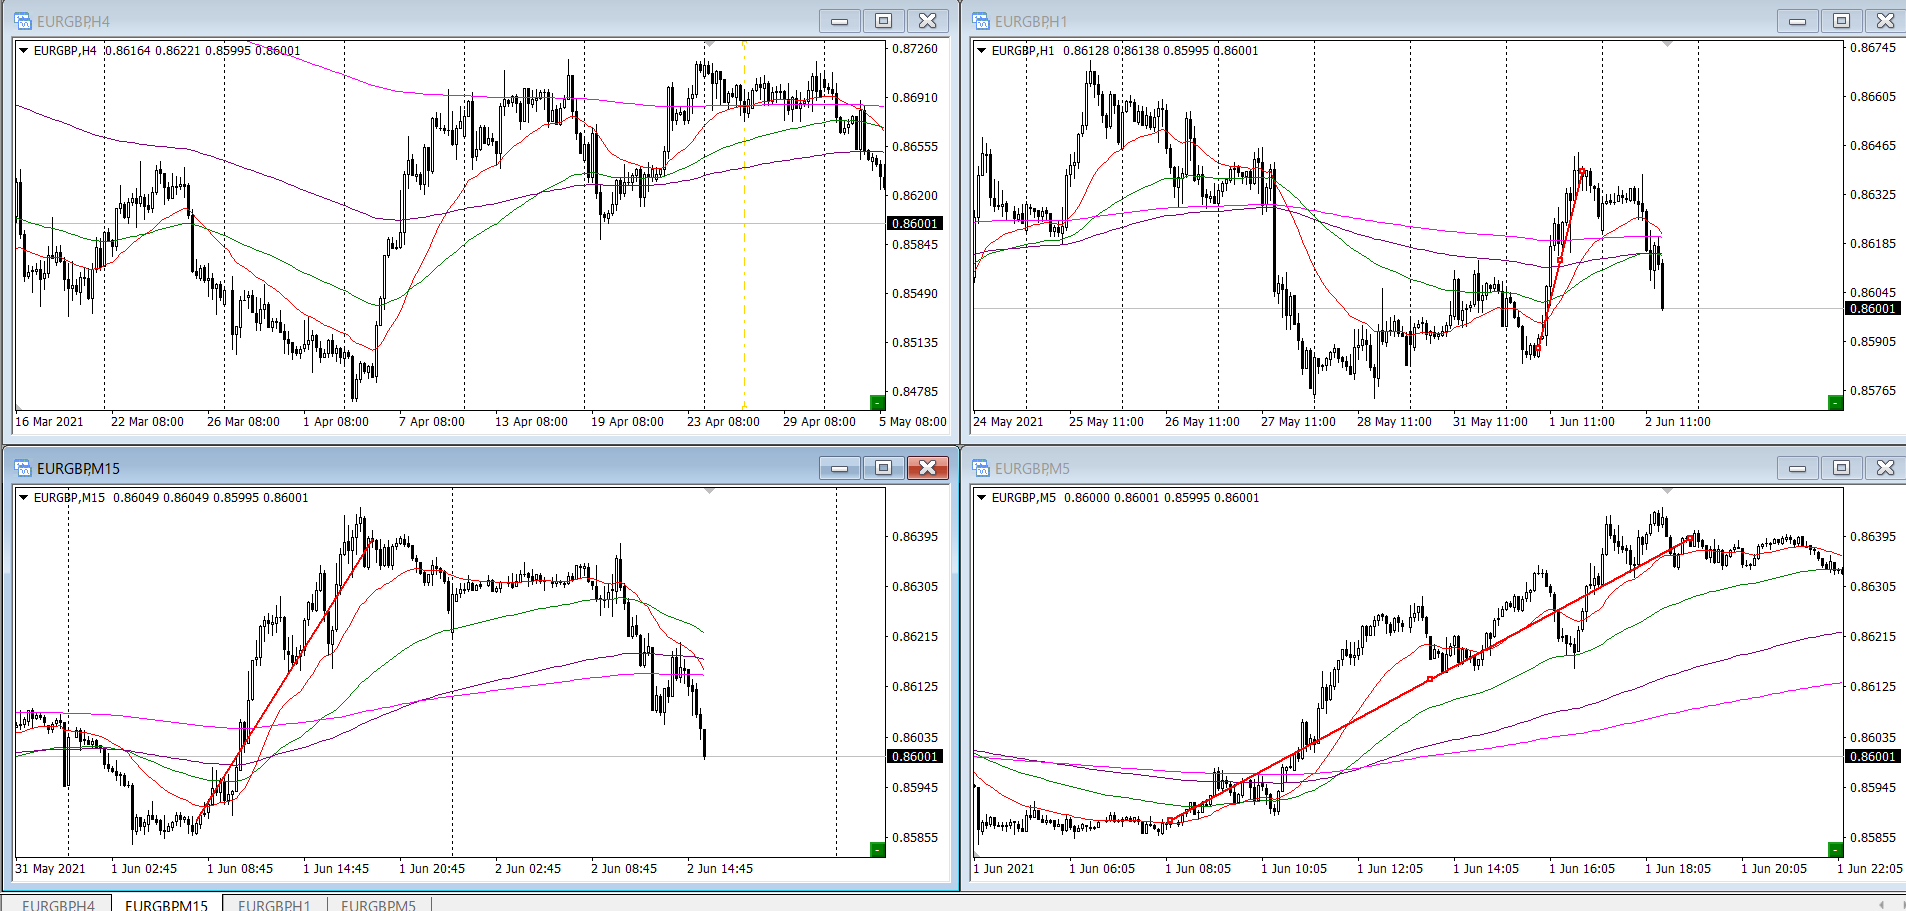
Task: Minimize the EURGBP,M5 chart window
Action: (1798, 468)
